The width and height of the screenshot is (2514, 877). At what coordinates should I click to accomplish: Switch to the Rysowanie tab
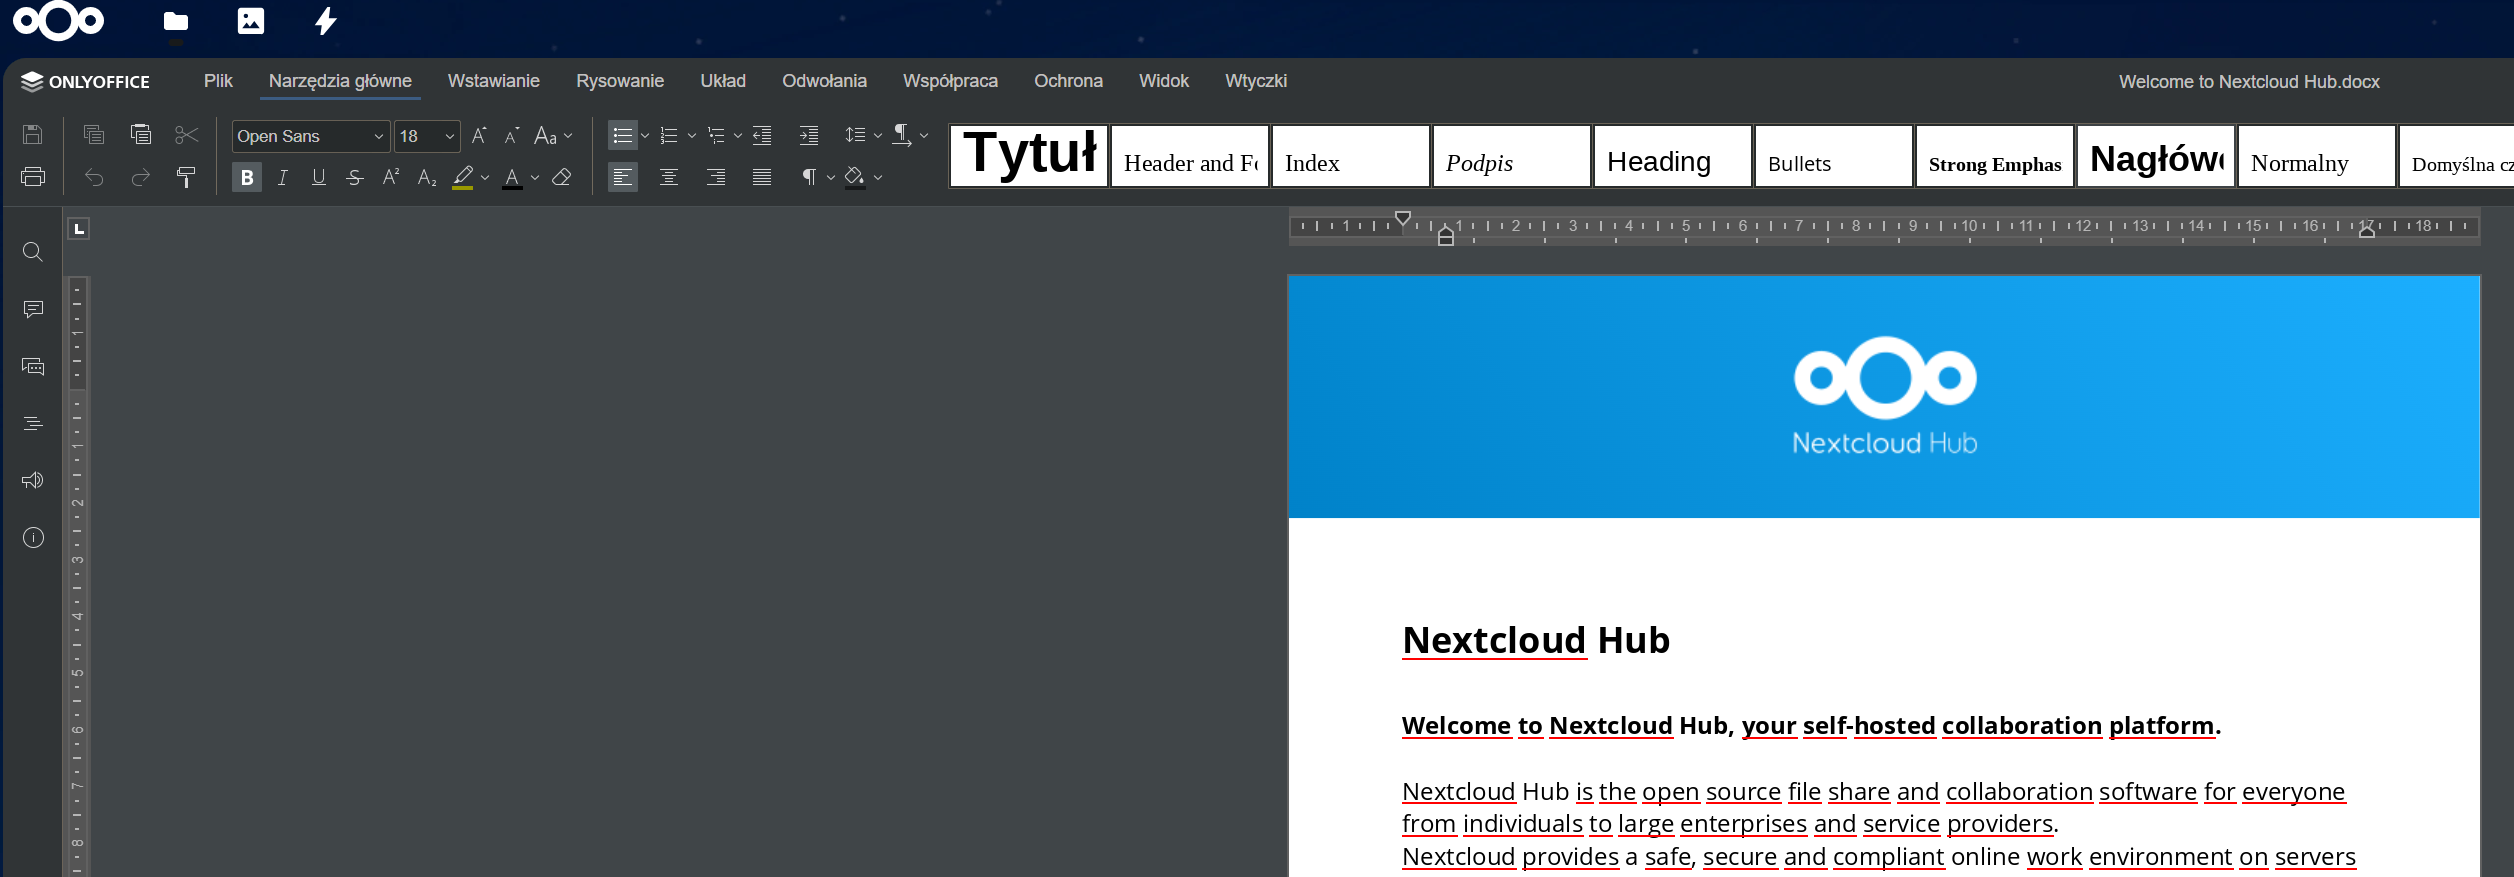click(620, 81)
